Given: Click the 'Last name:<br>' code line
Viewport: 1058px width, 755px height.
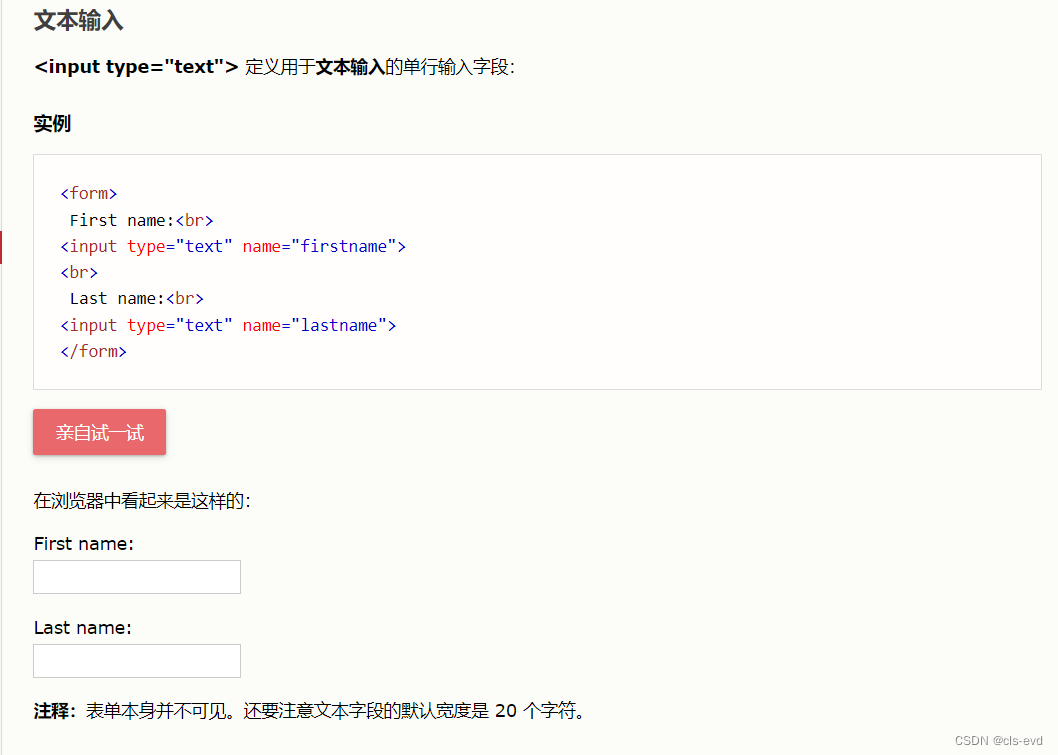Looking at the screenshot, I should tap(137, 298).
